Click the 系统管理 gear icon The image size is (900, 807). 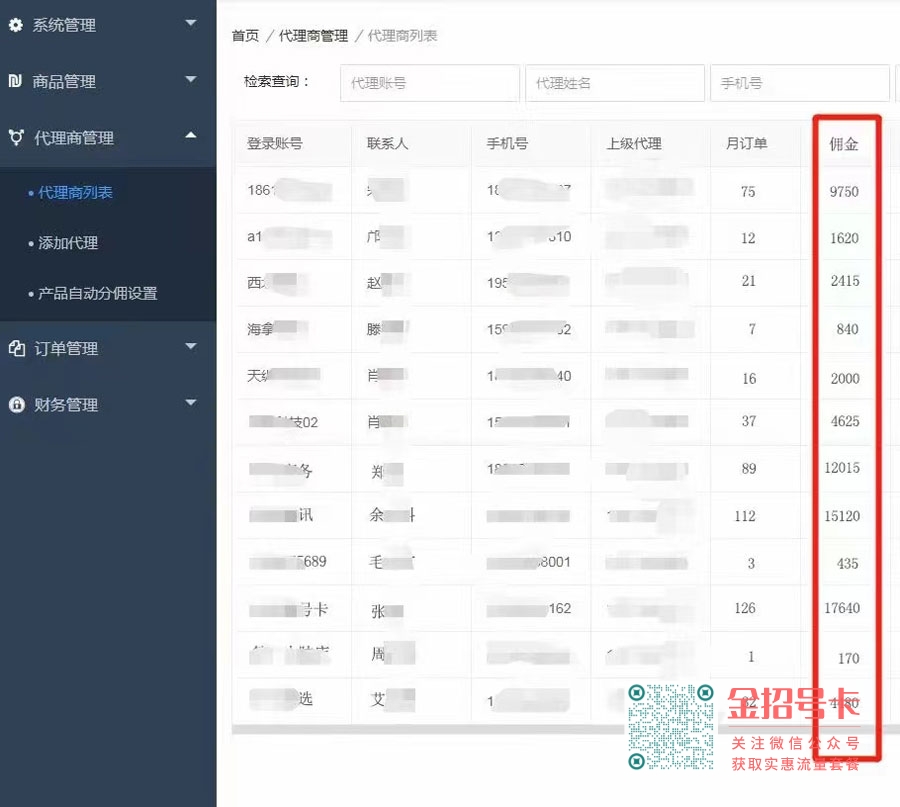16,25
